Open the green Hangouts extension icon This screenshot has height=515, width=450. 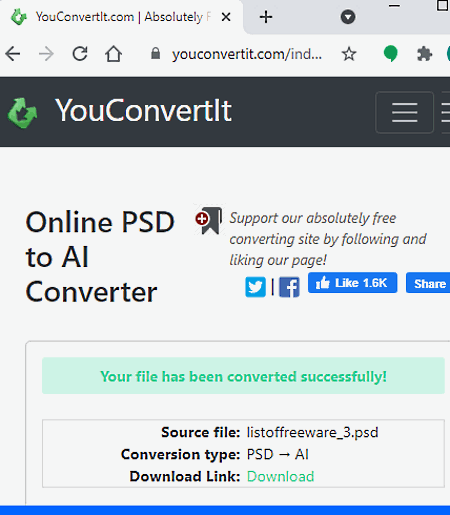coord(390,54)
